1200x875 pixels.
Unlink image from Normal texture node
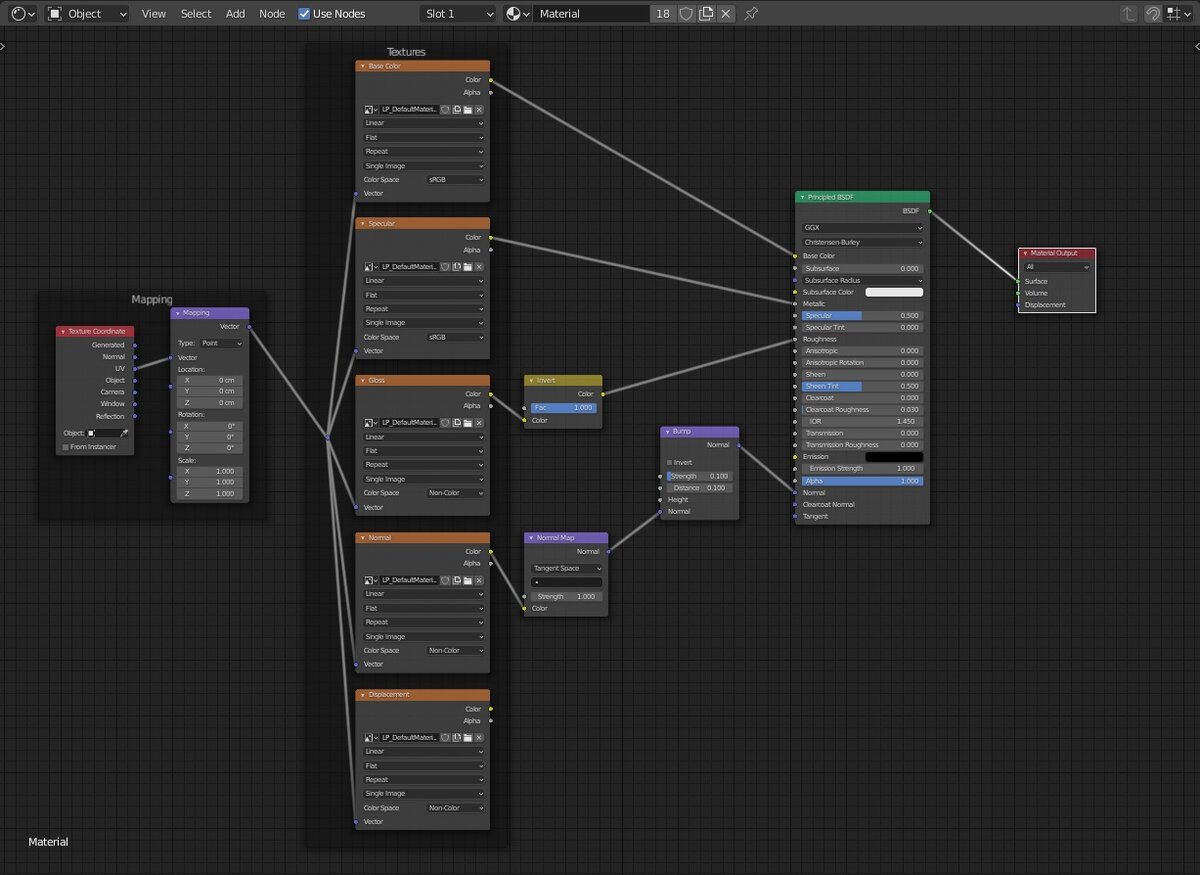click(x=479, y=580)
